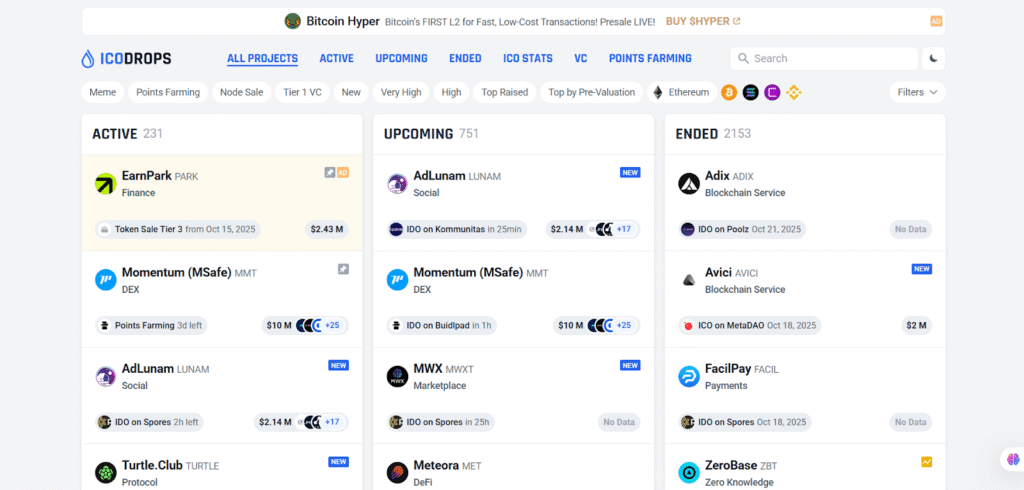Click the BUY $HYPER link

click(703, 22)
